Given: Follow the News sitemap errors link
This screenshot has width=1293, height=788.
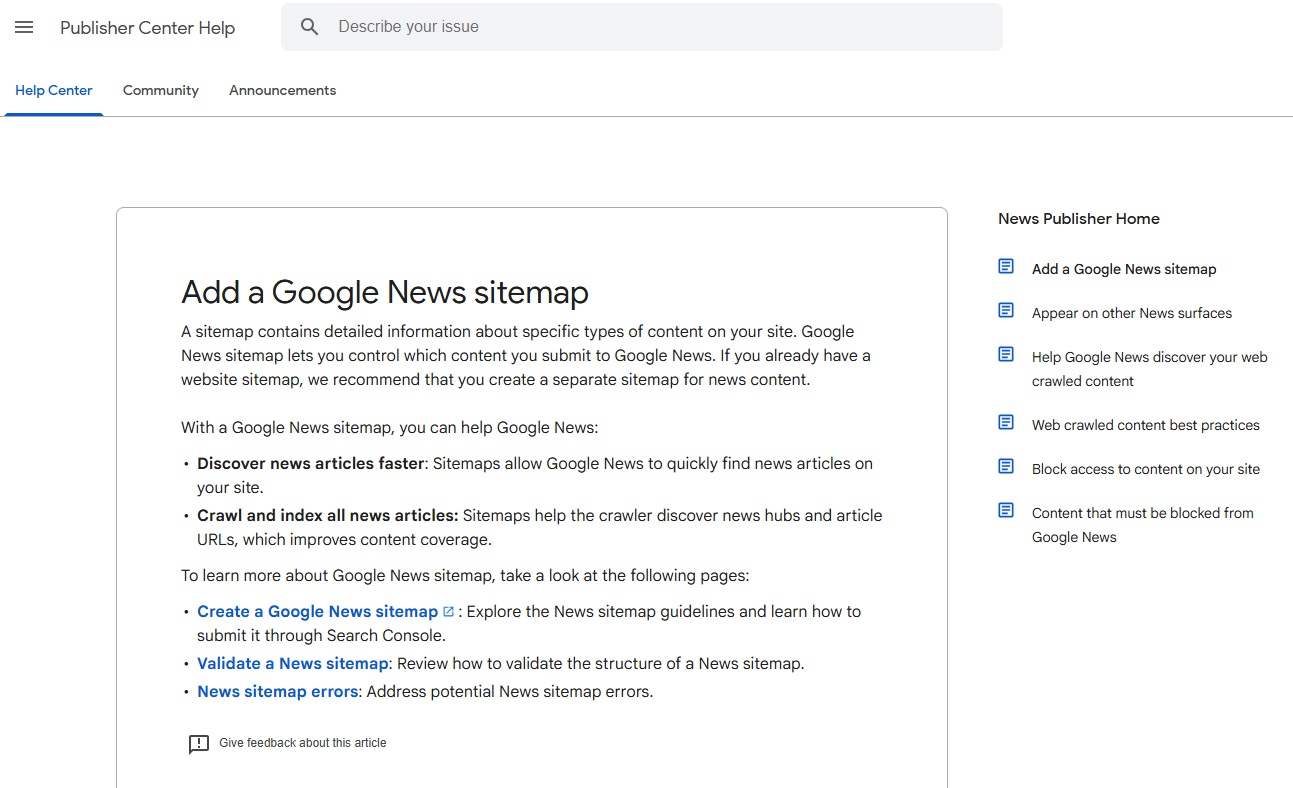Looking at the screenshot, I should (x=277, y=692).
